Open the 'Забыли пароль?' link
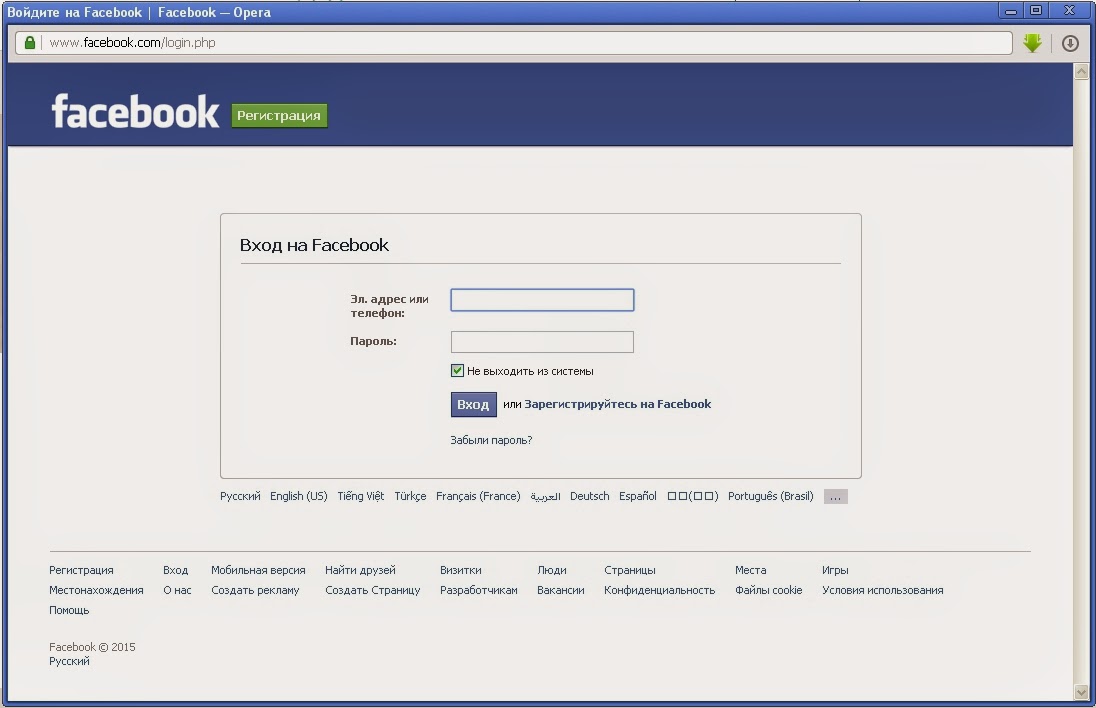Image resolution: width=1096 pixels, height=708 pixels. tap(491, 440)
